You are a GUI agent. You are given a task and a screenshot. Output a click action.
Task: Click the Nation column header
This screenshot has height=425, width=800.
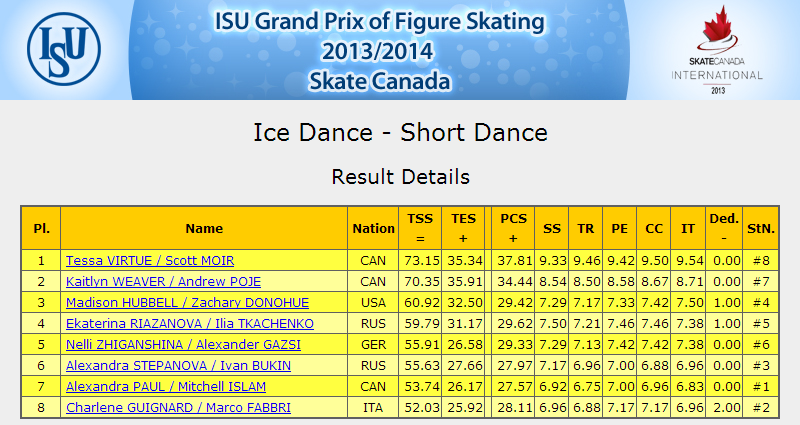373,228
